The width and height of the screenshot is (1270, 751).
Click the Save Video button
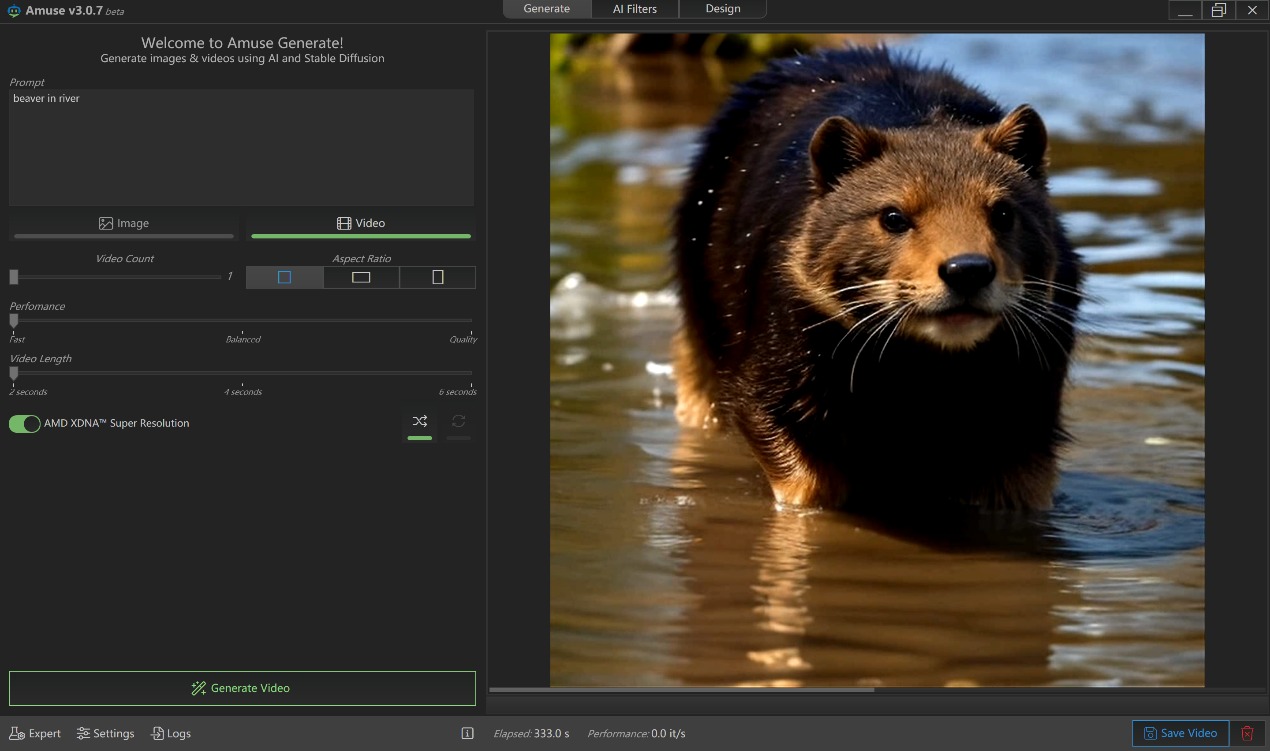click(1180, 733)
